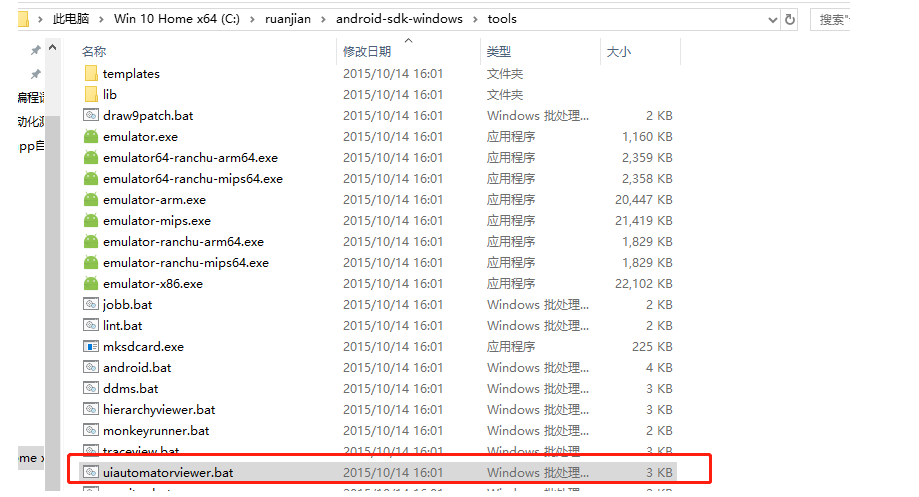919x497 pixels.
Task: Click the tools breadcrumb segment
Action: point(502,19)
